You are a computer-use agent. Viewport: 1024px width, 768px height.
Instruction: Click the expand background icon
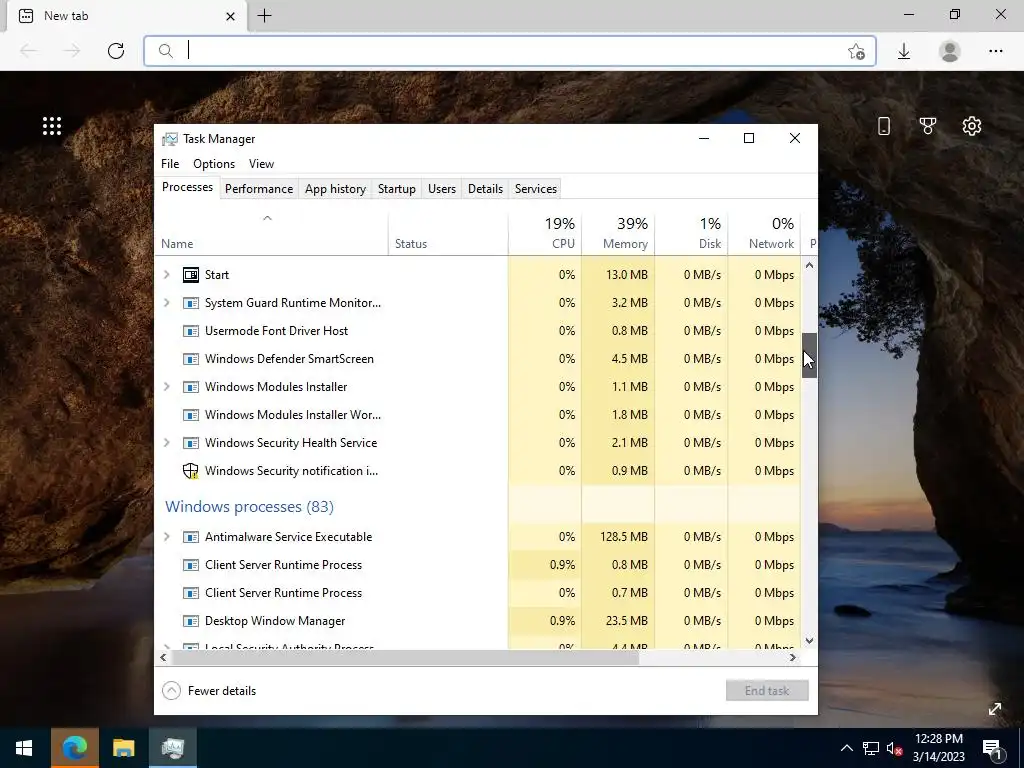(995, 709)
